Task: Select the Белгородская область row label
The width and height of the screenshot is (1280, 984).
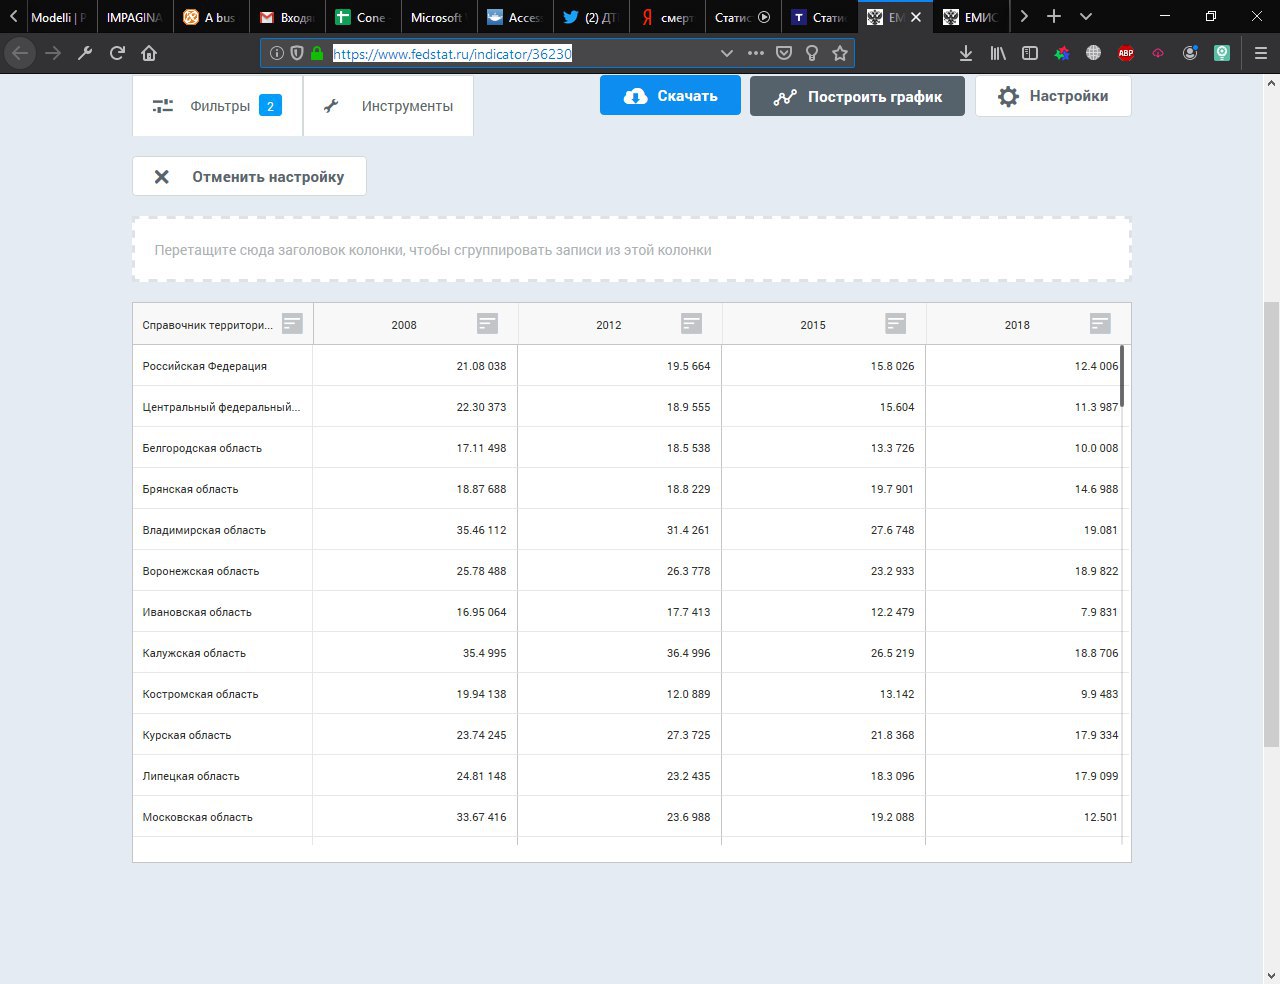Action: click(202, 448)
